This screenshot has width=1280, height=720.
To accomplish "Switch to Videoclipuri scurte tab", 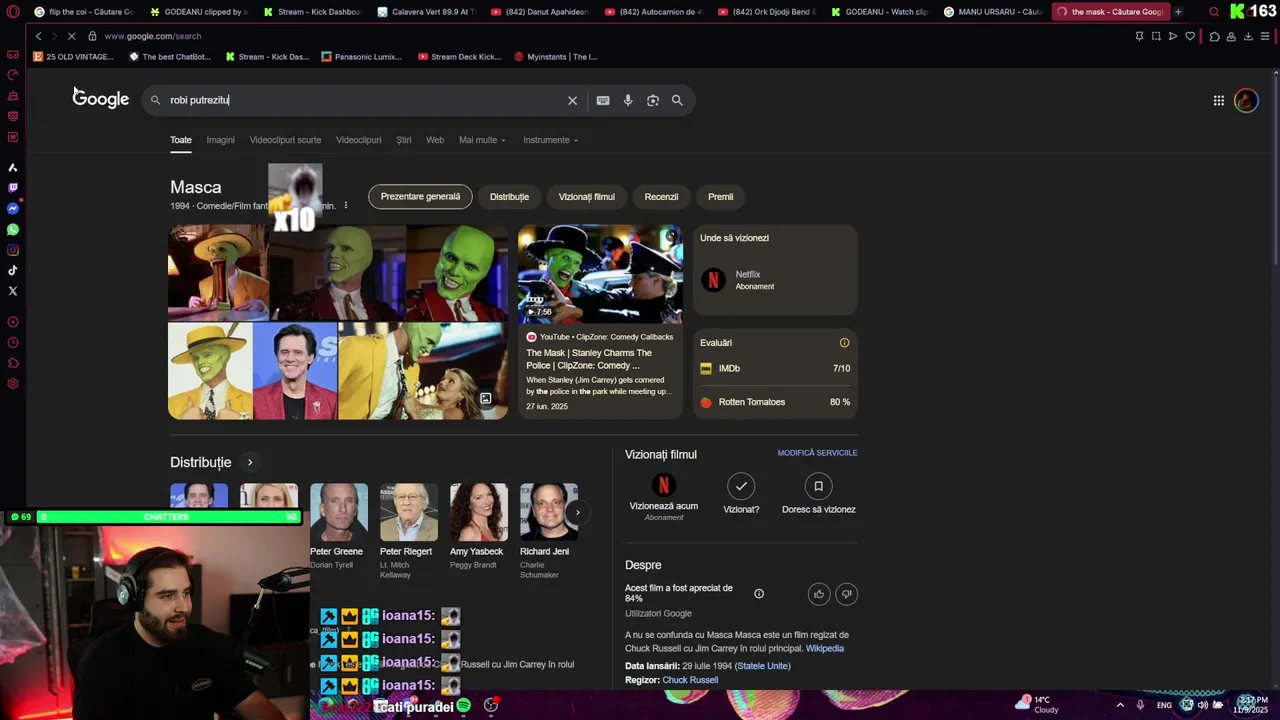I will pyautogui.click(x=285, y=140).
